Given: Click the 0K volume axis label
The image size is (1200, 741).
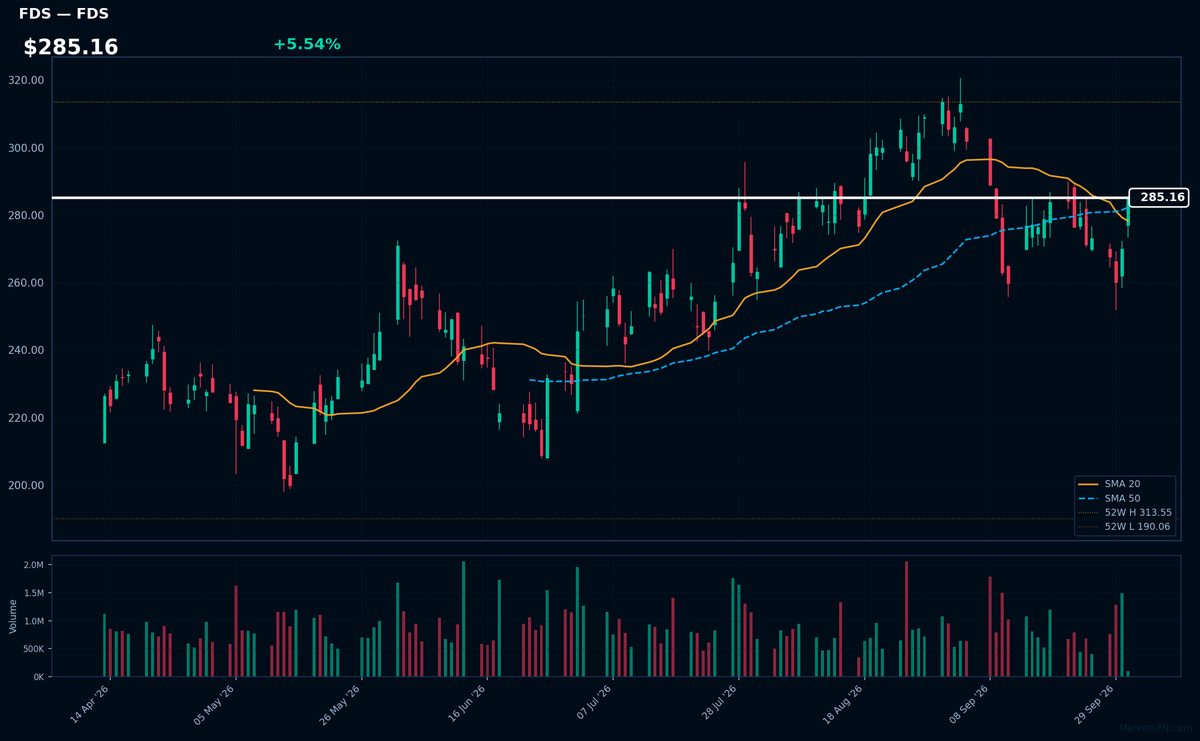Looking at the screenshot, I should pos(38,677).
